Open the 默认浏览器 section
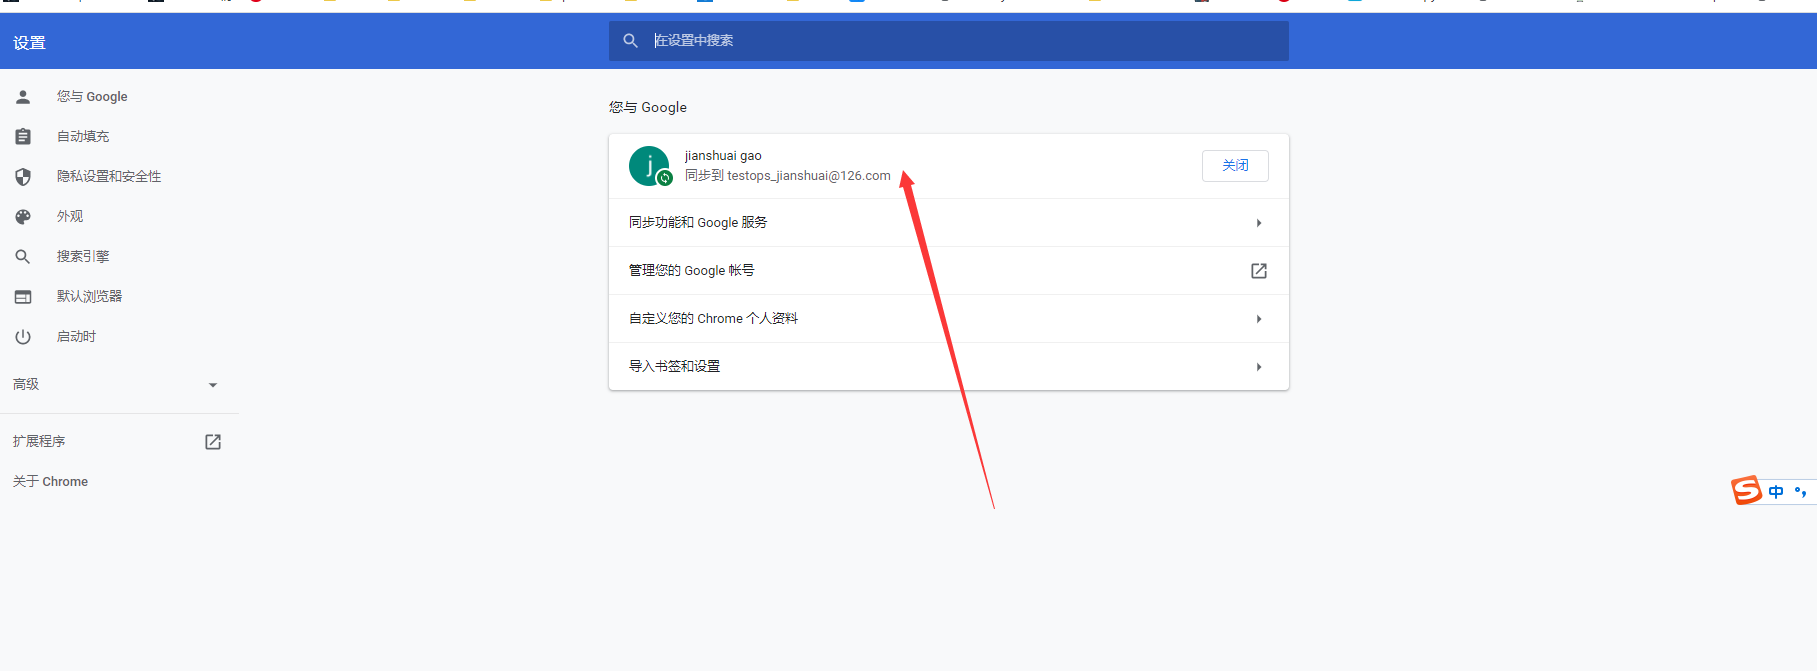The width and height of the screenshot is (1817, 671). click(x=90, y=297)
